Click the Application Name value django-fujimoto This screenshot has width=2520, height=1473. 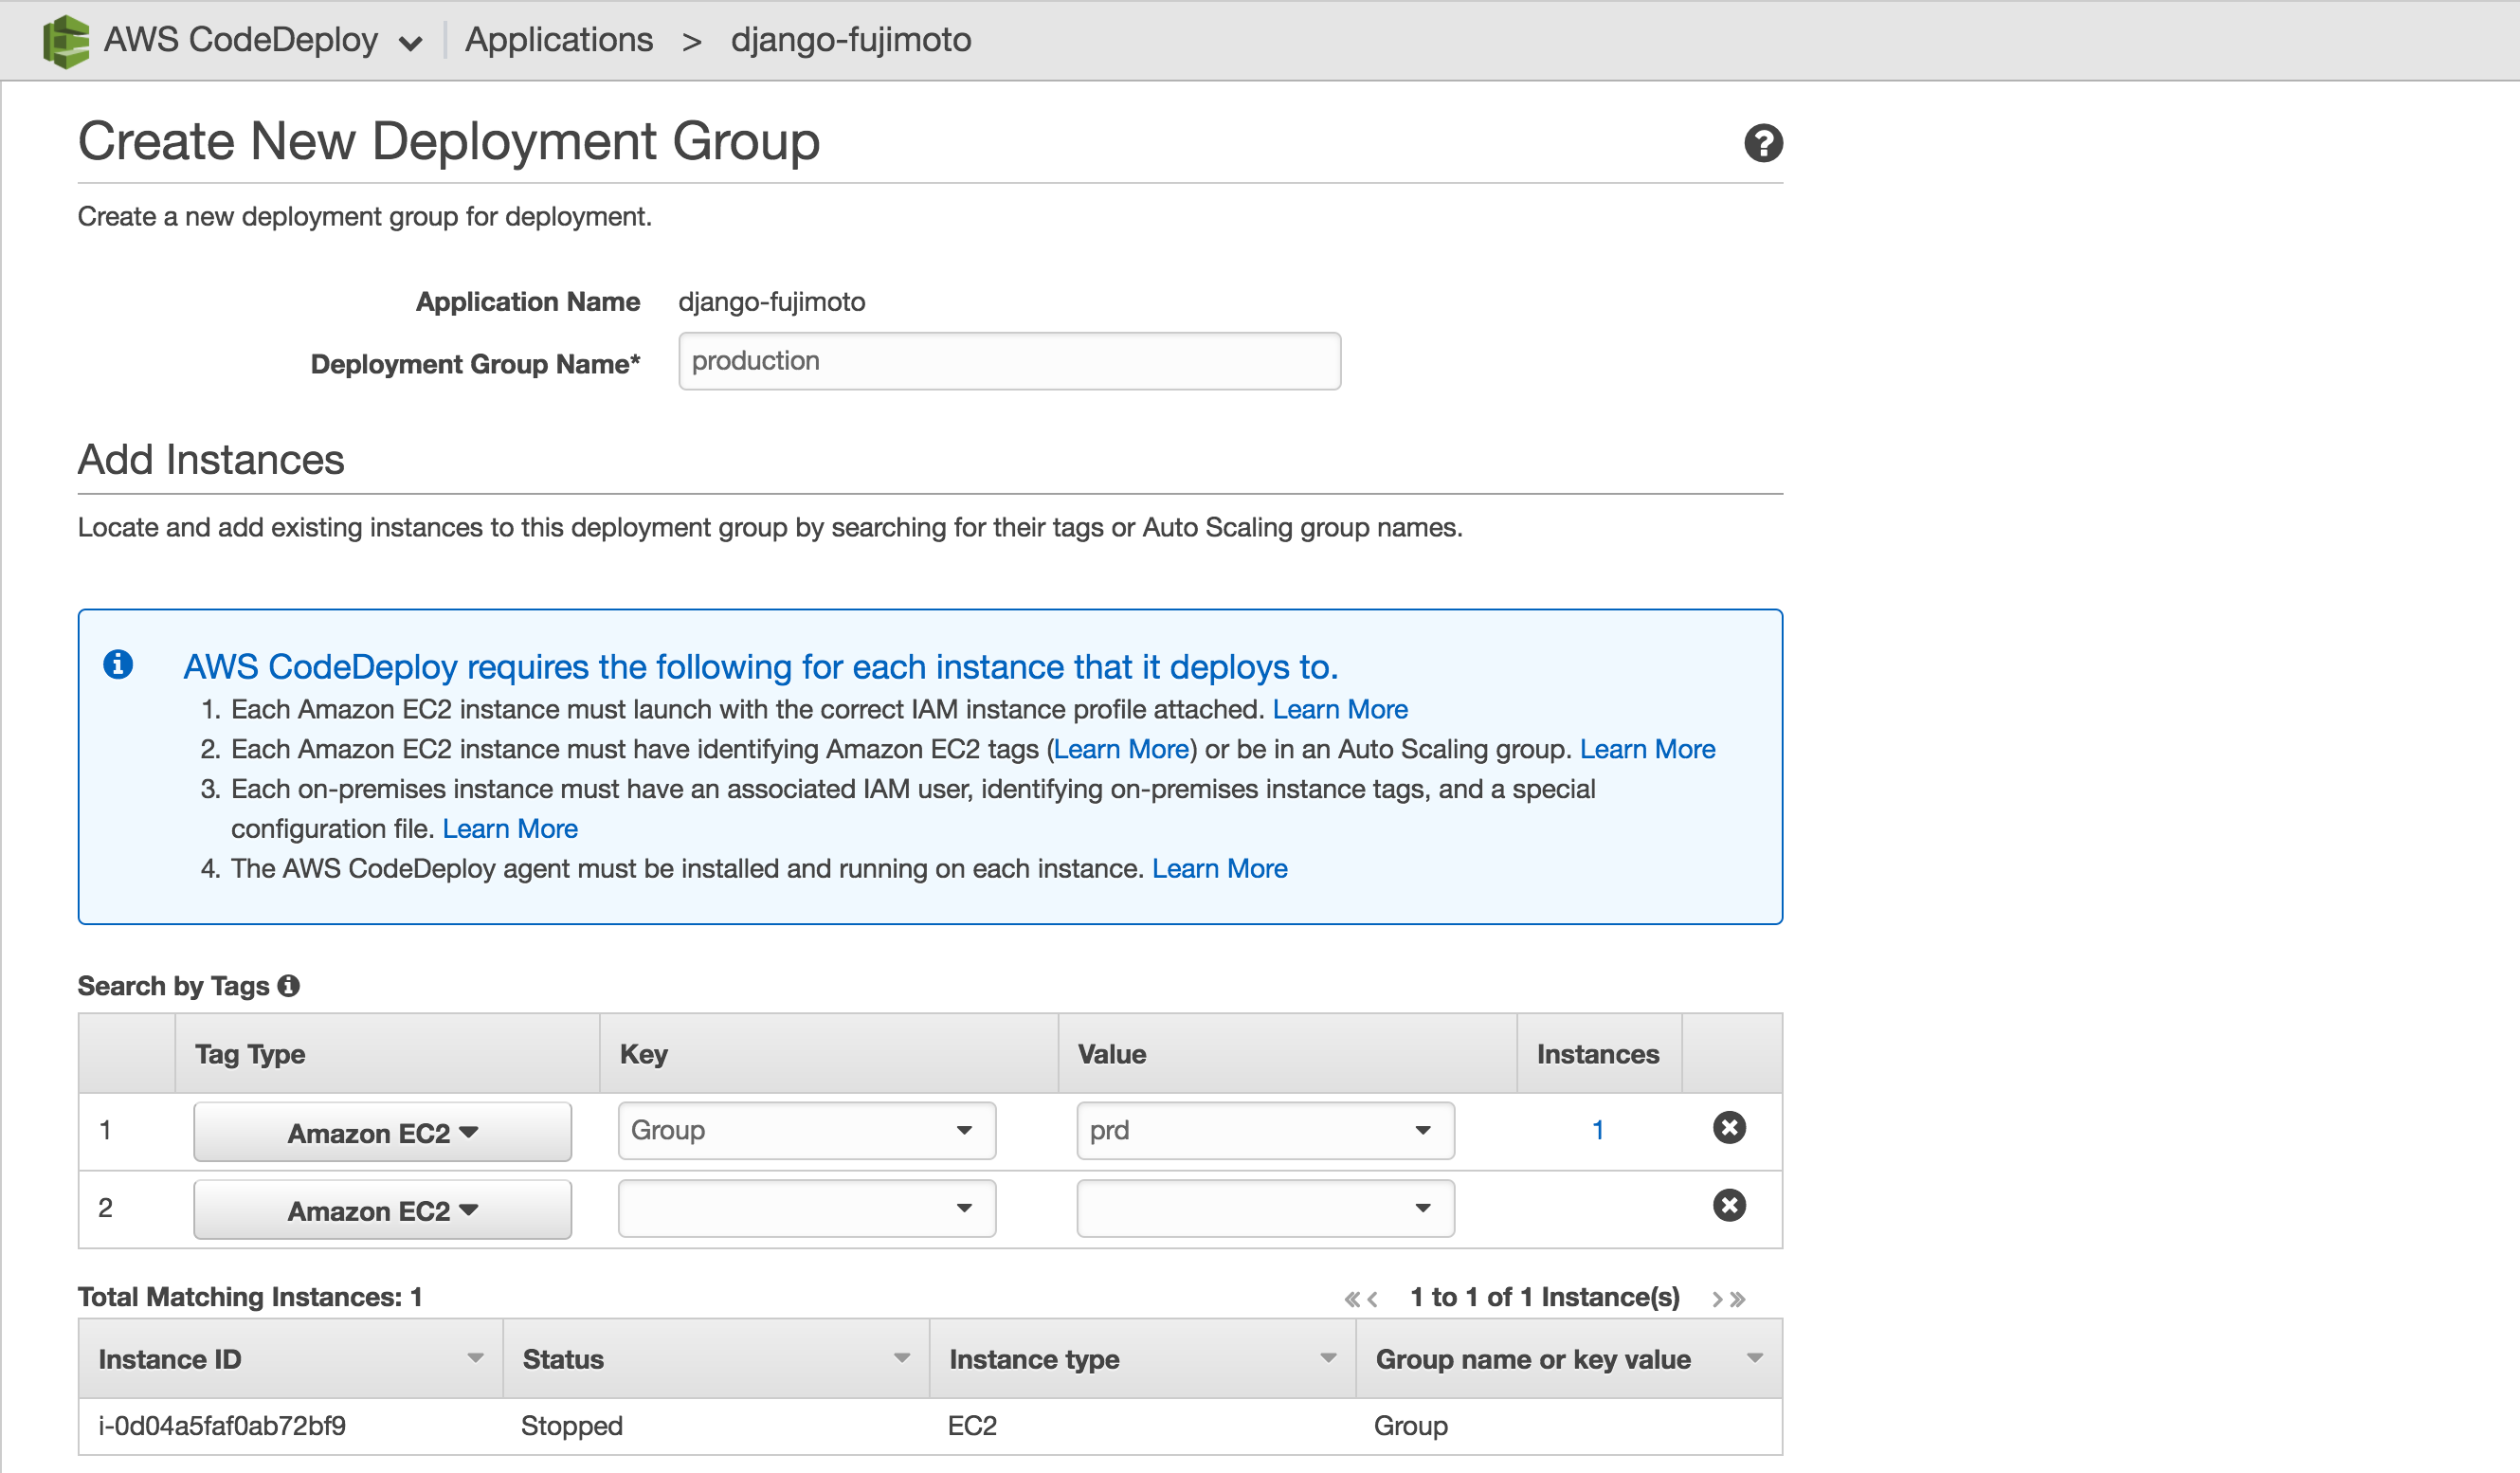(772, 302)
